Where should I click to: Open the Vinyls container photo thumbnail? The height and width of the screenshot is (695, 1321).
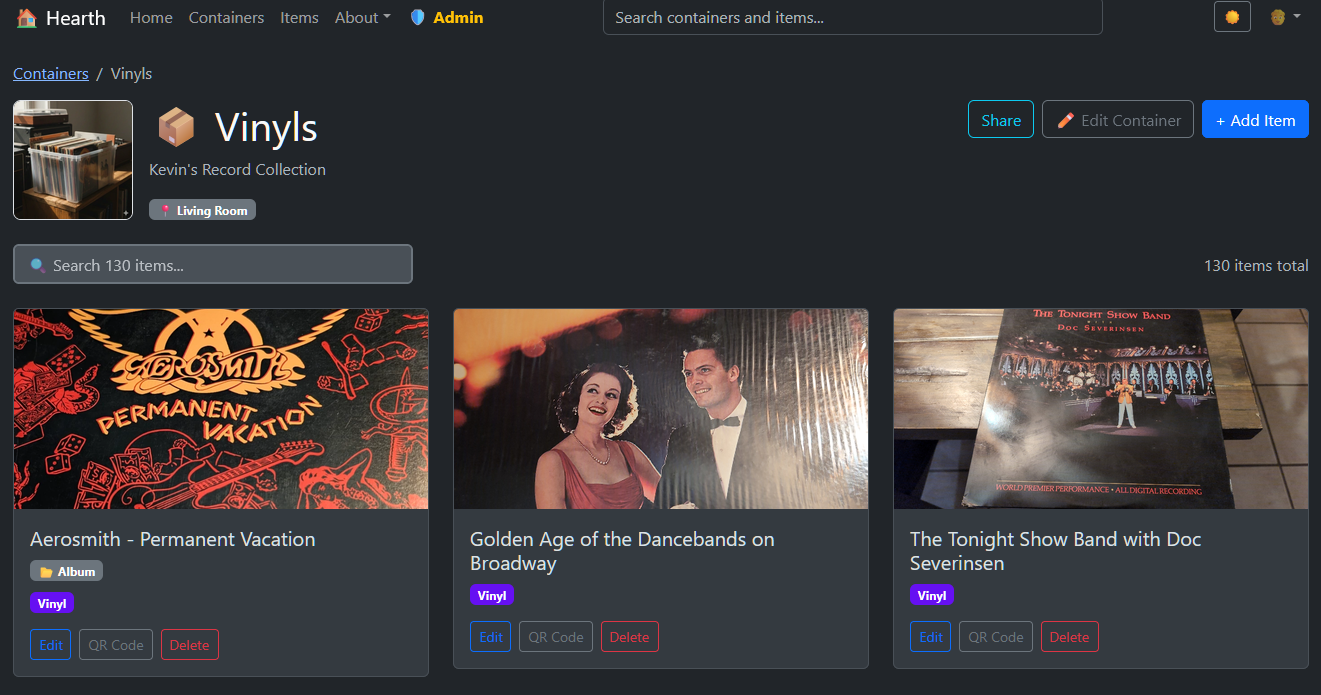point(73,160)
